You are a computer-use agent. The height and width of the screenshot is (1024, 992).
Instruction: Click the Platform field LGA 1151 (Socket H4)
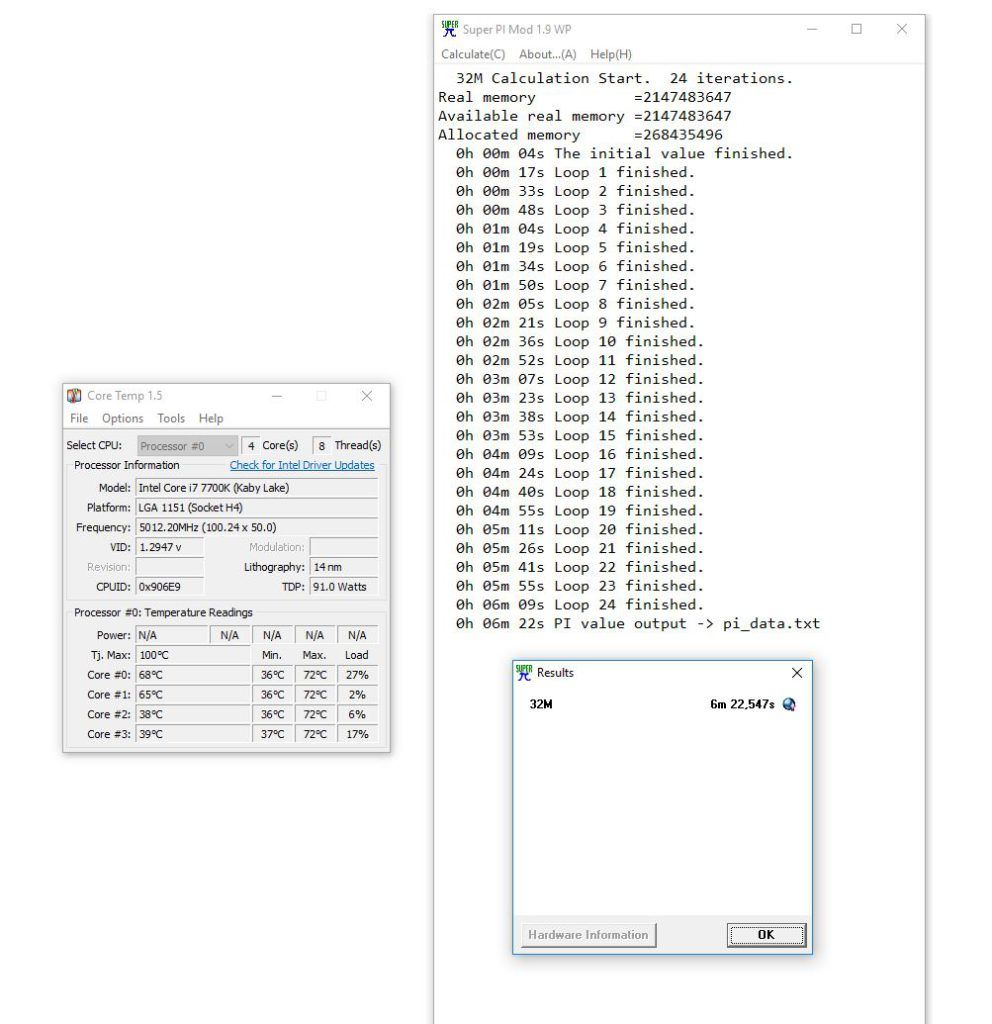pos(257,507)
